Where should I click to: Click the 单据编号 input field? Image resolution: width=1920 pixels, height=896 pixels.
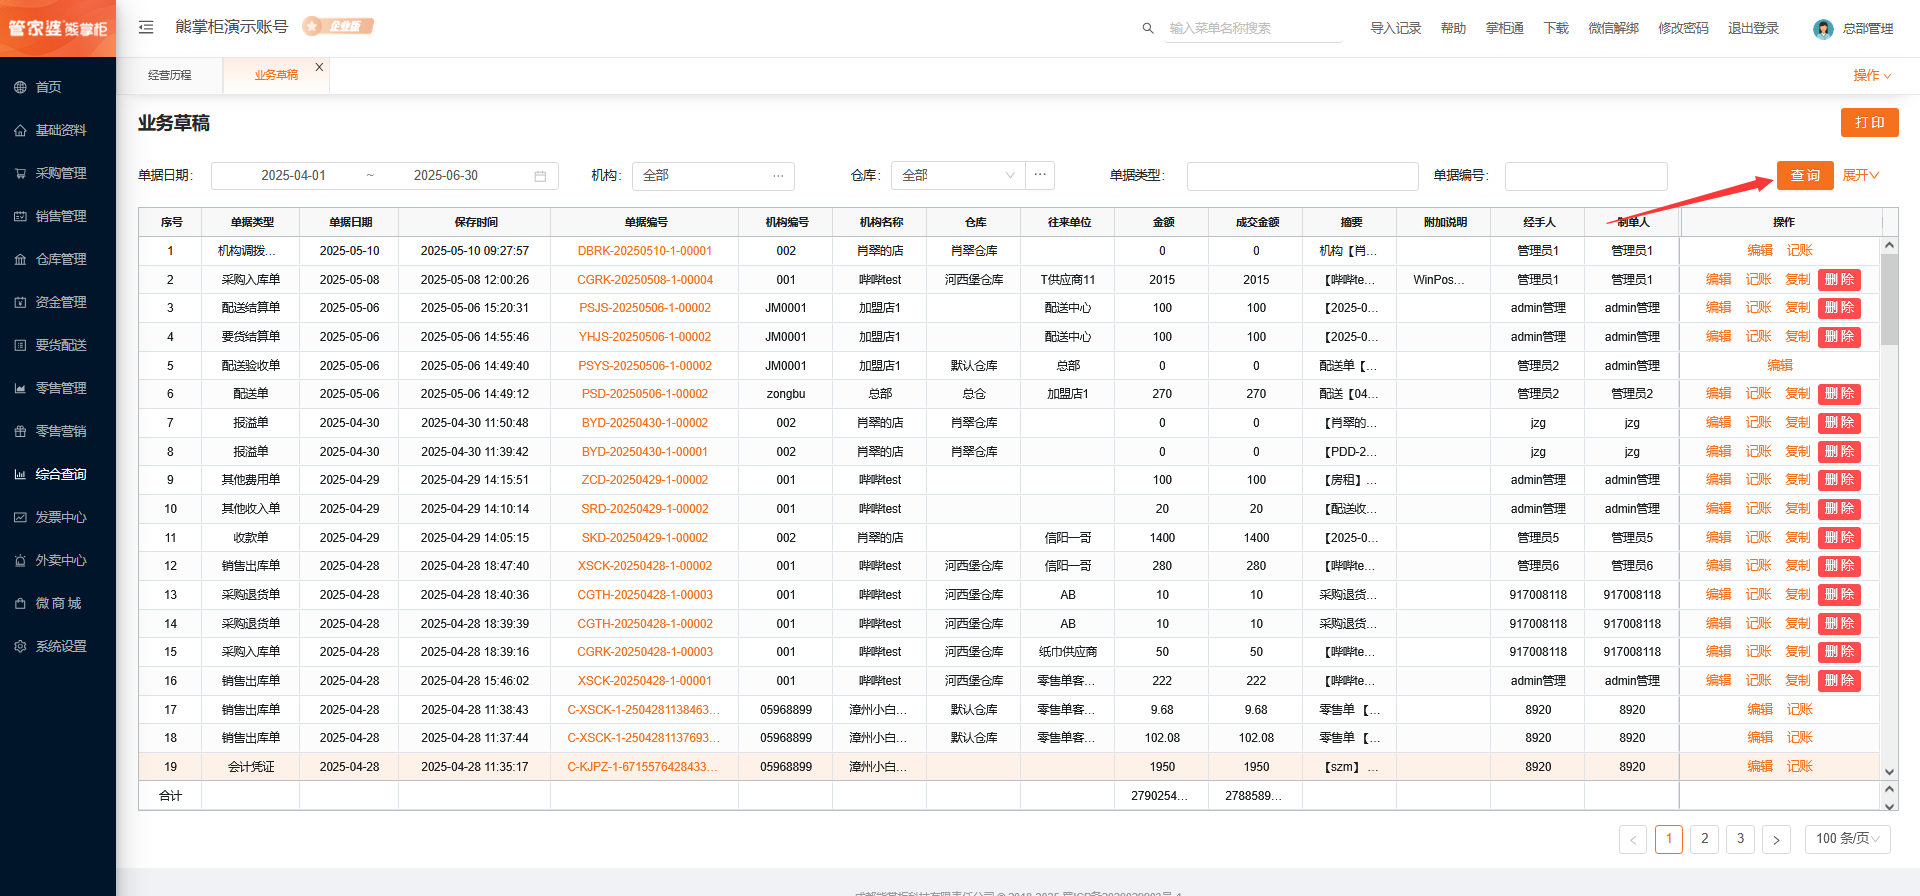1585,176
